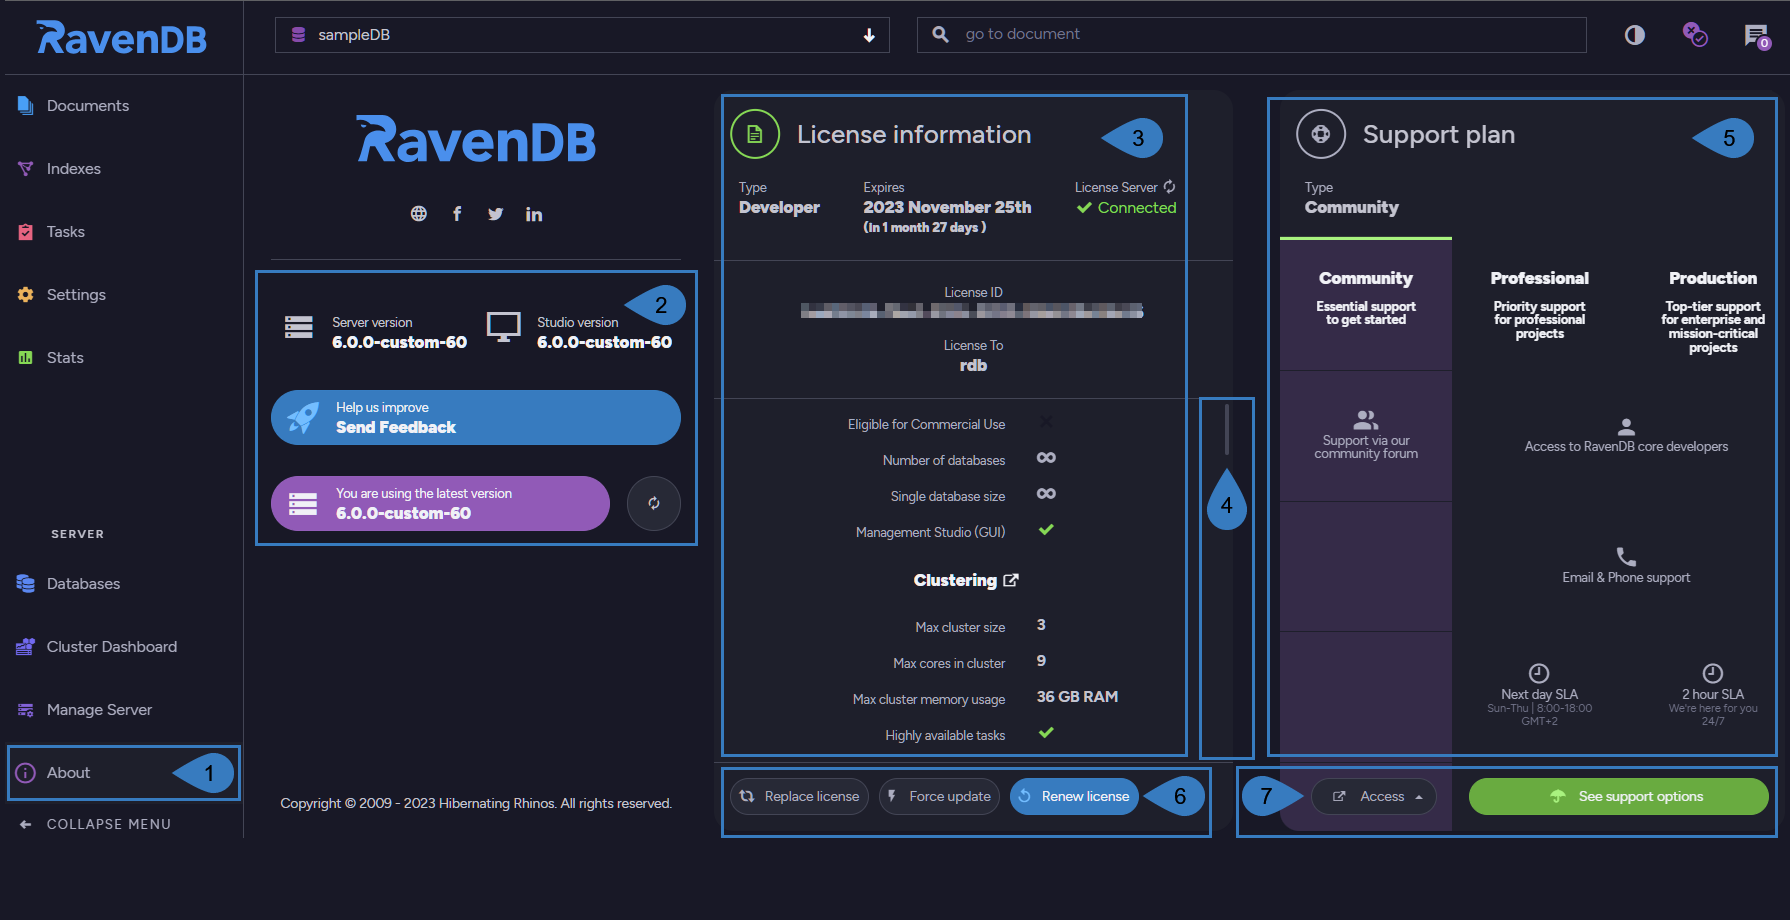Open the Documents menu icon
The image size is (1790, 920).
26,105
